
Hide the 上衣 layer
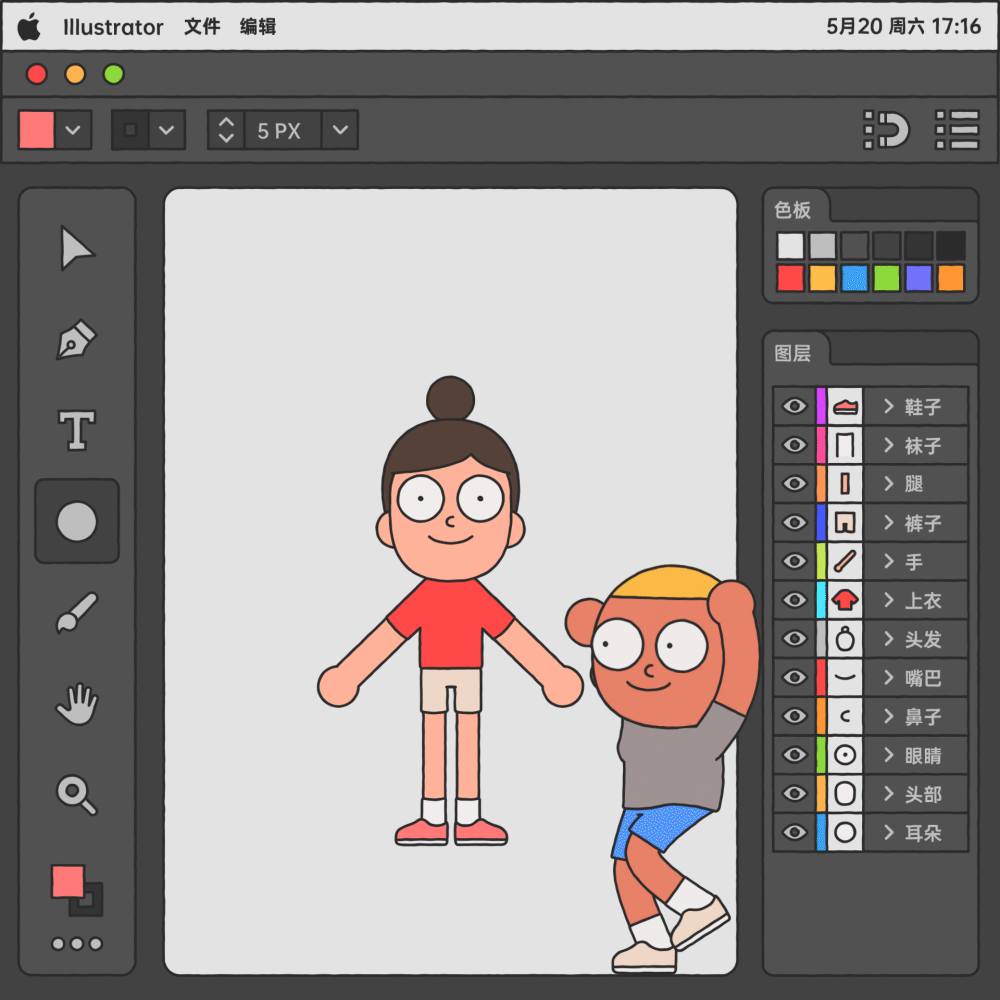pos(795,600)
